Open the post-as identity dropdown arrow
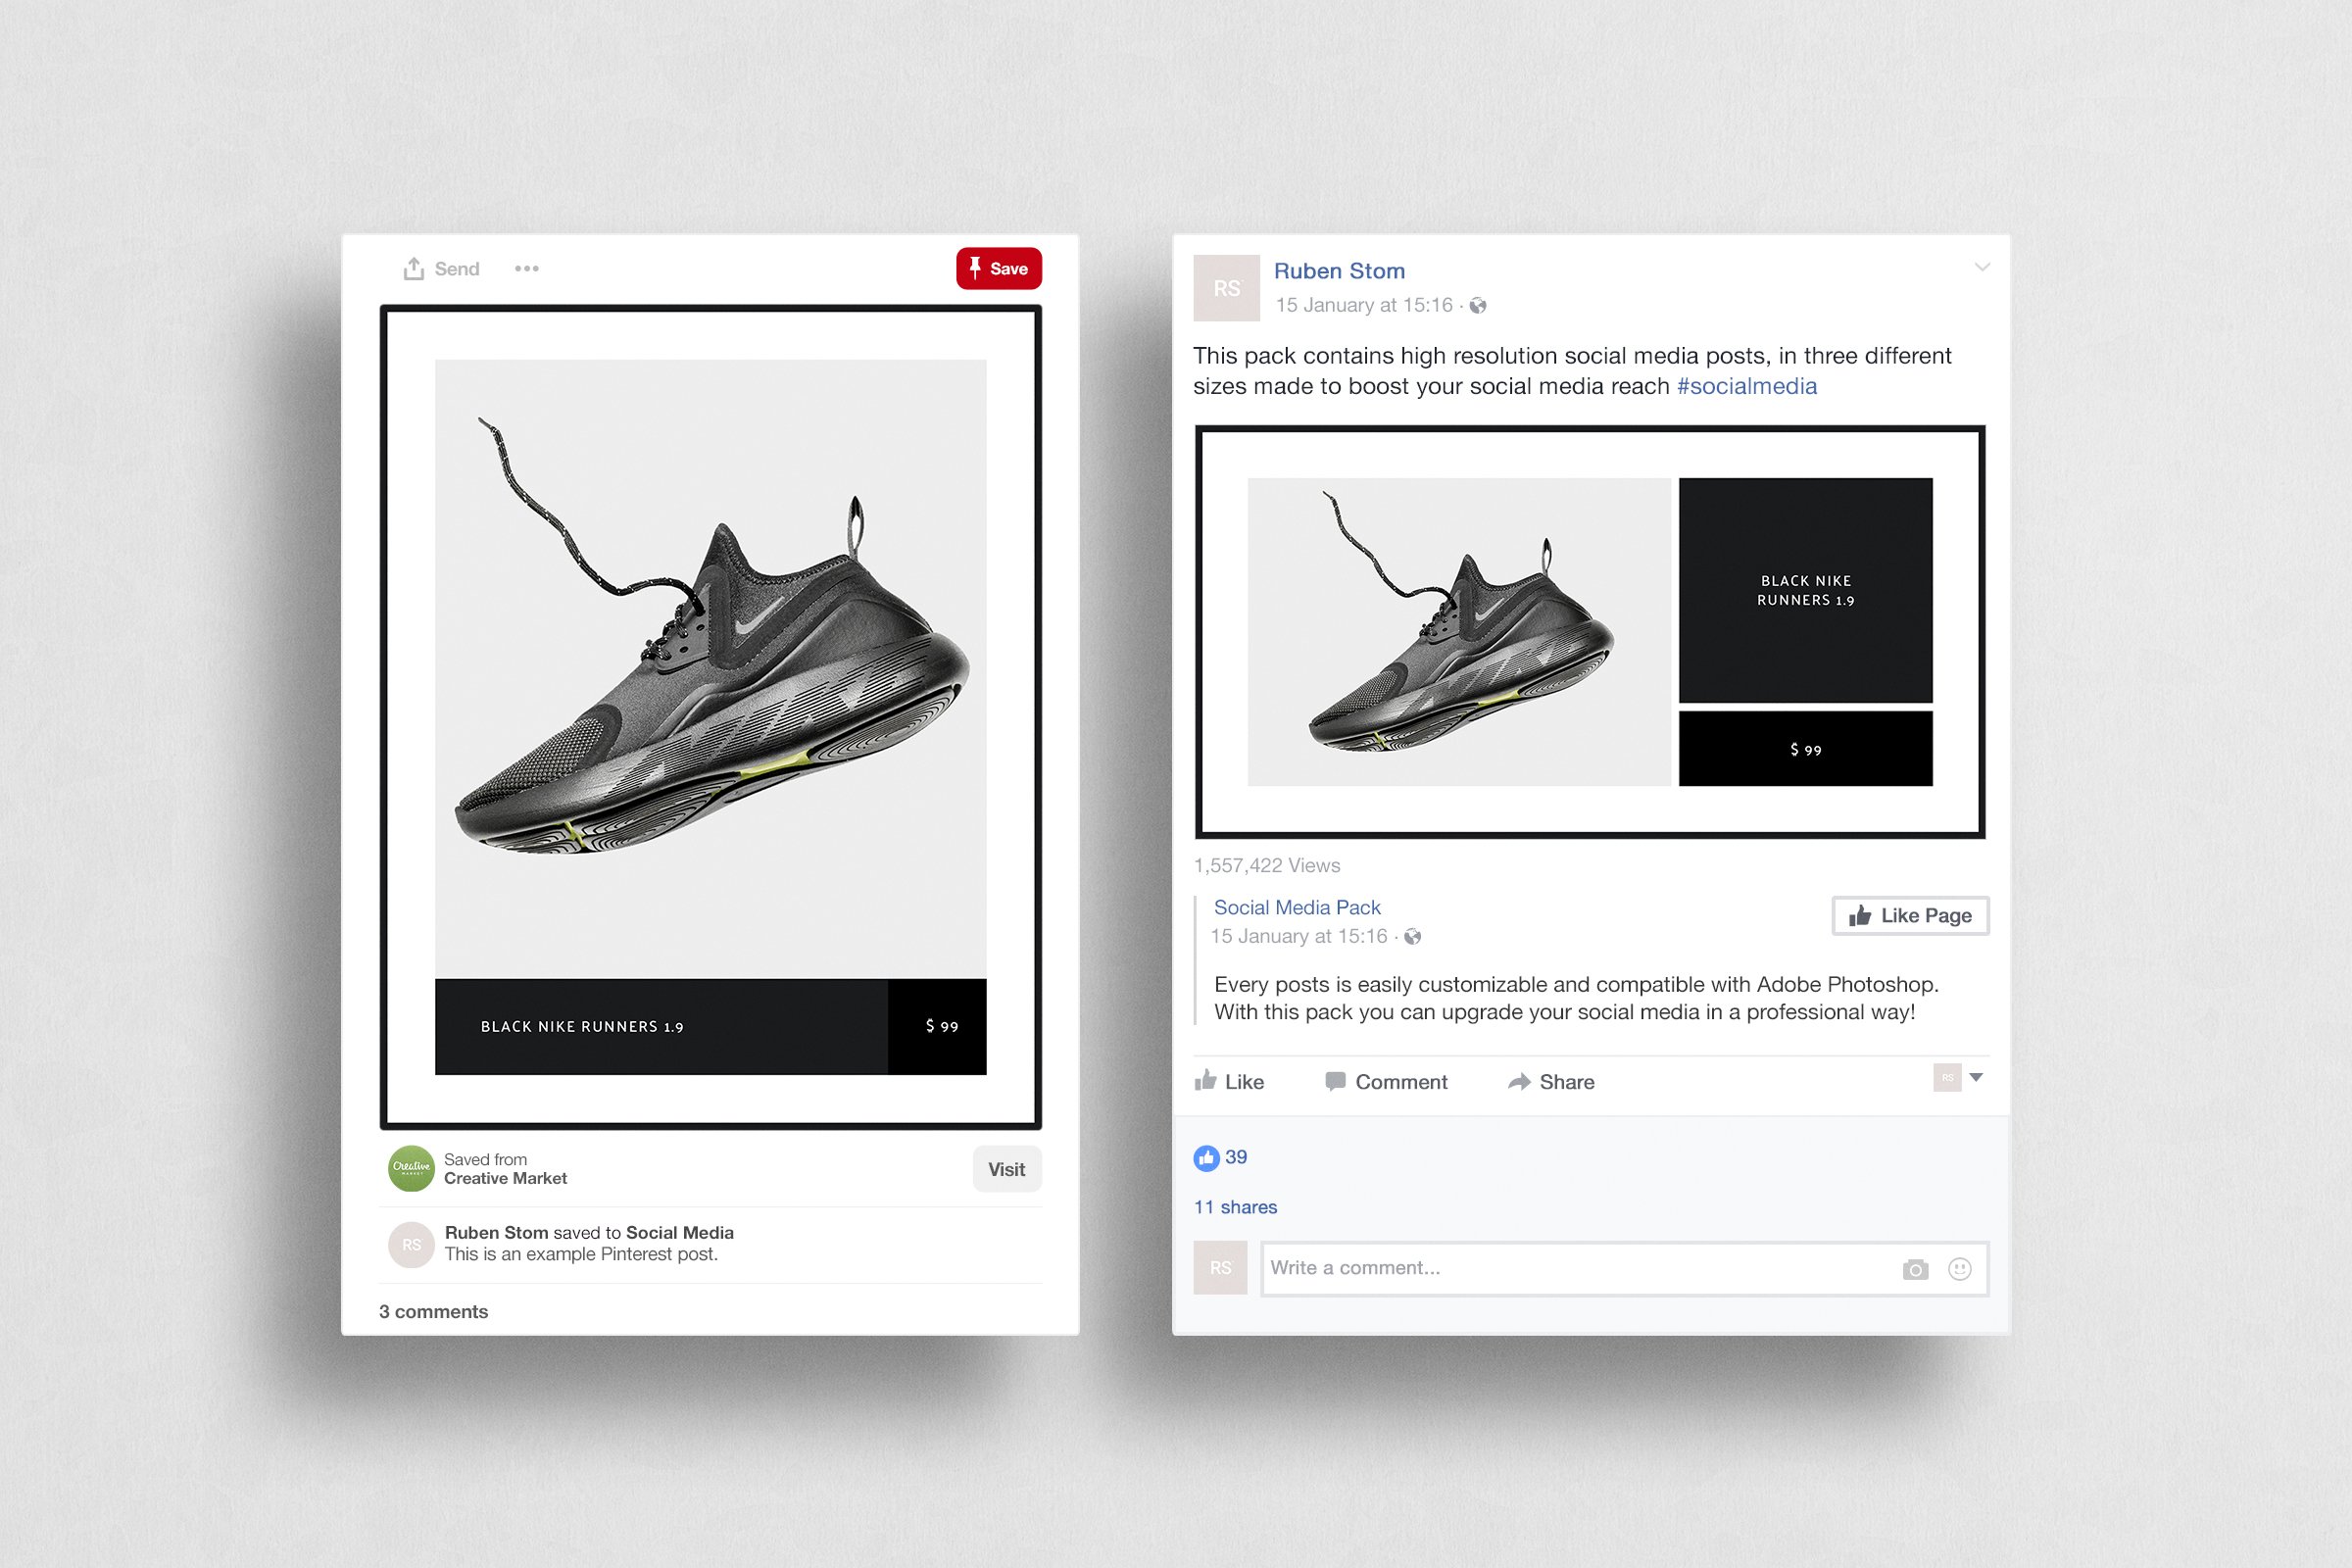Screen dimensions: 2352x1568 1976,1077
